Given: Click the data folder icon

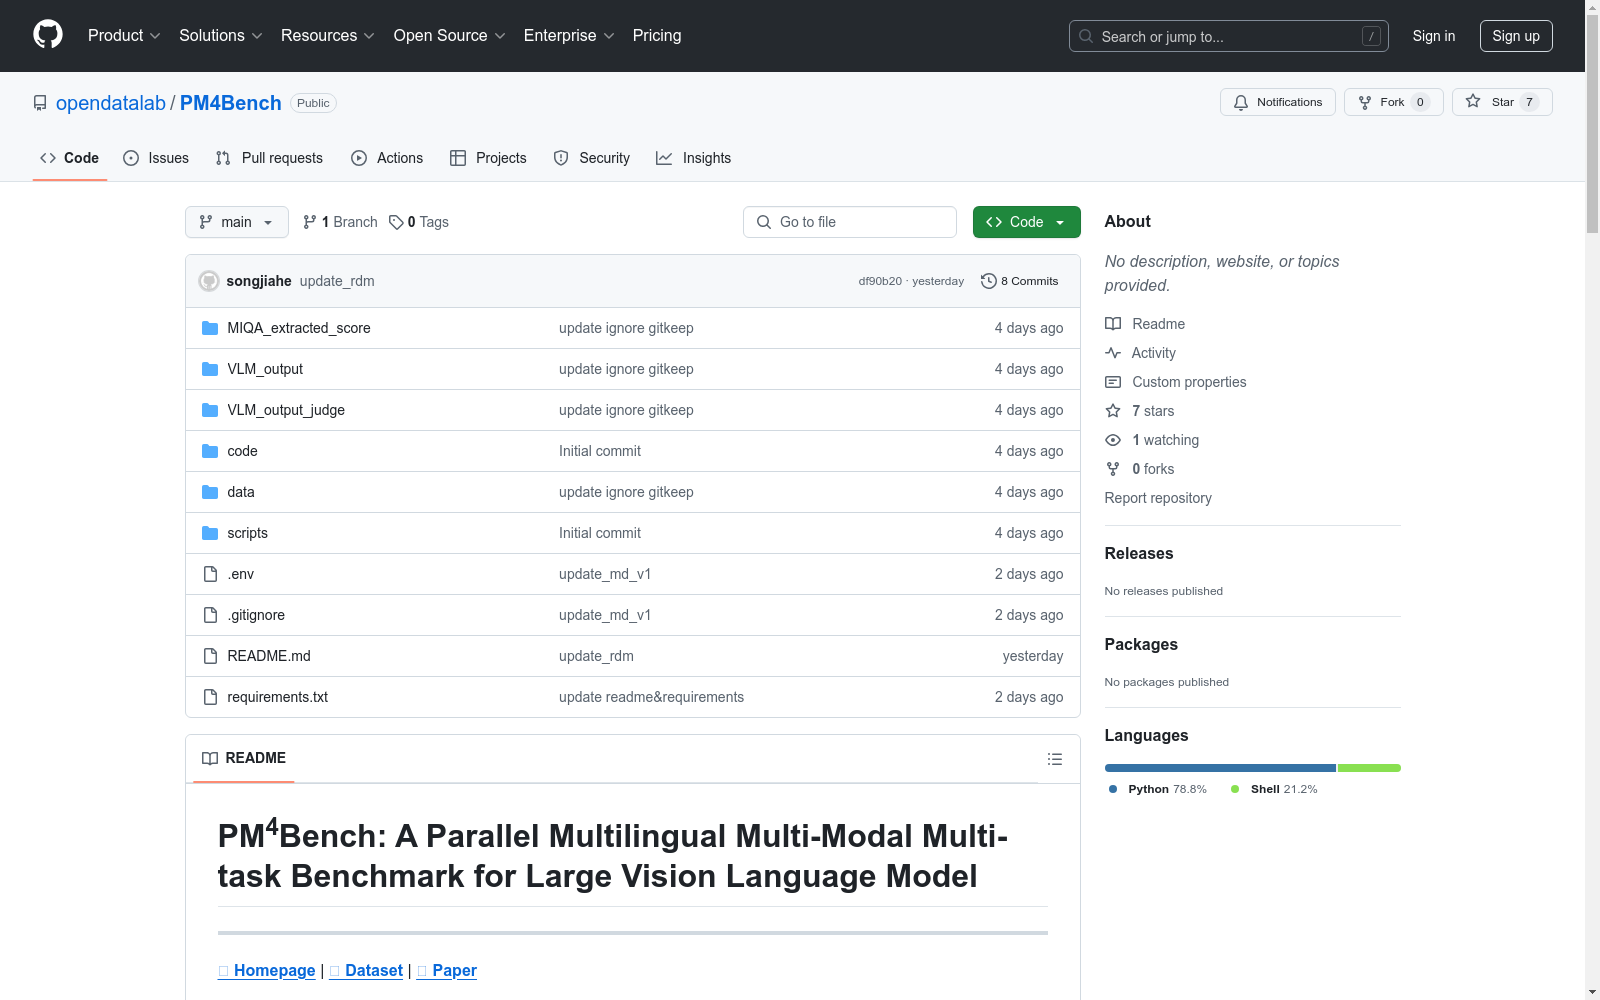Looking at the screenshot, I should click(210, 492).
